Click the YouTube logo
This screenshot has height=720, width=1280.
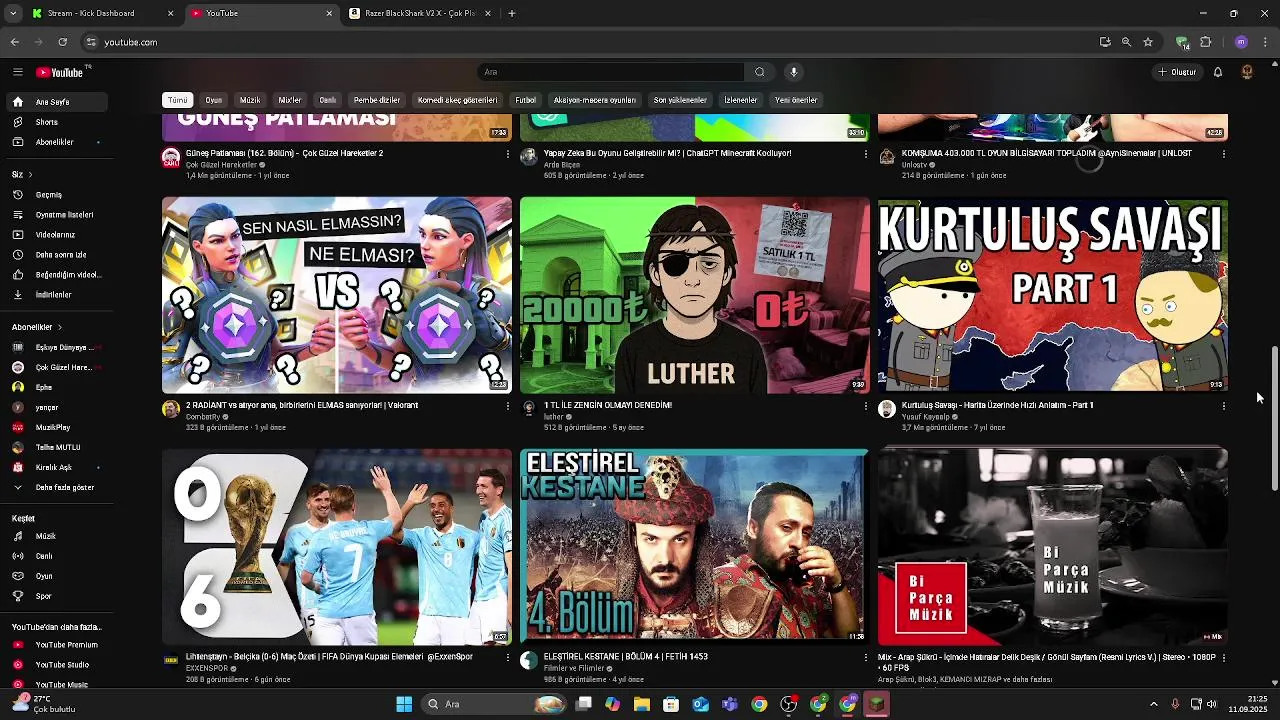(60, 72)
